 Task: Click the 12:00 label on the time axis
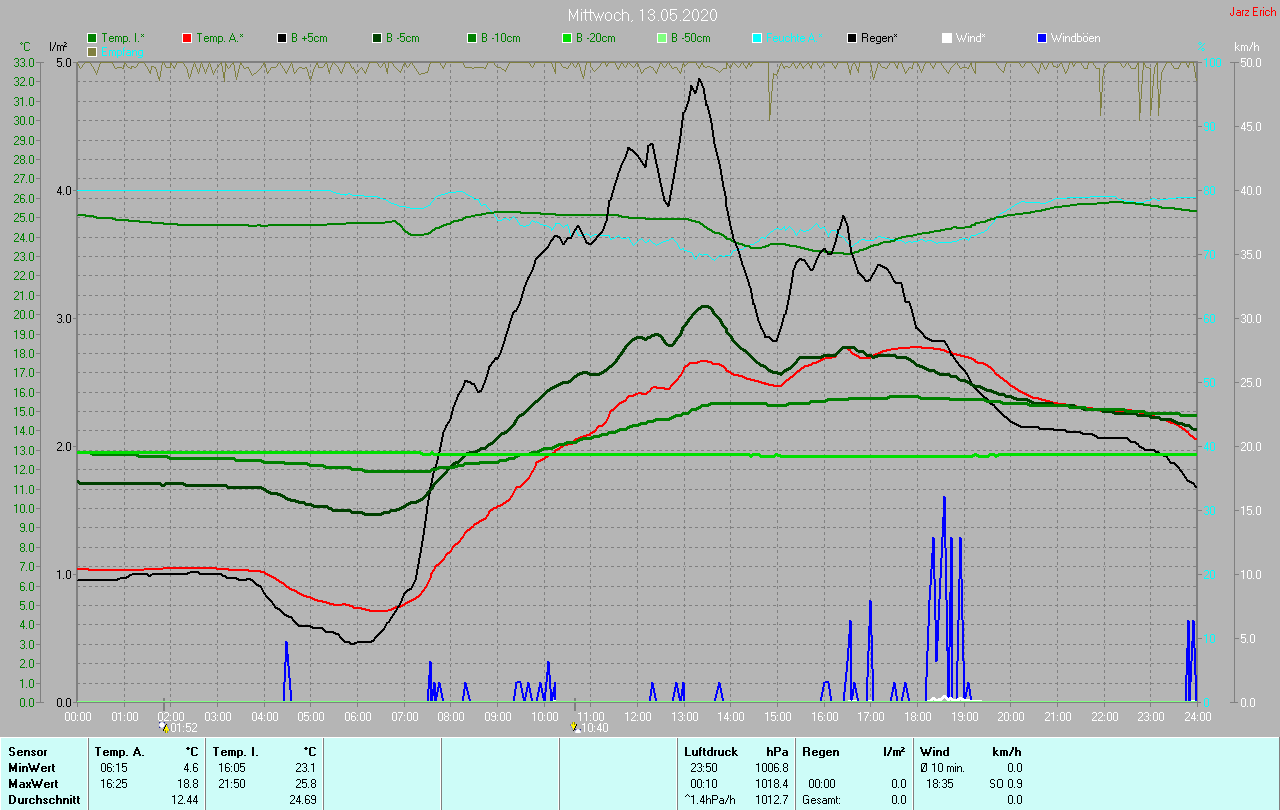point(637,716)
